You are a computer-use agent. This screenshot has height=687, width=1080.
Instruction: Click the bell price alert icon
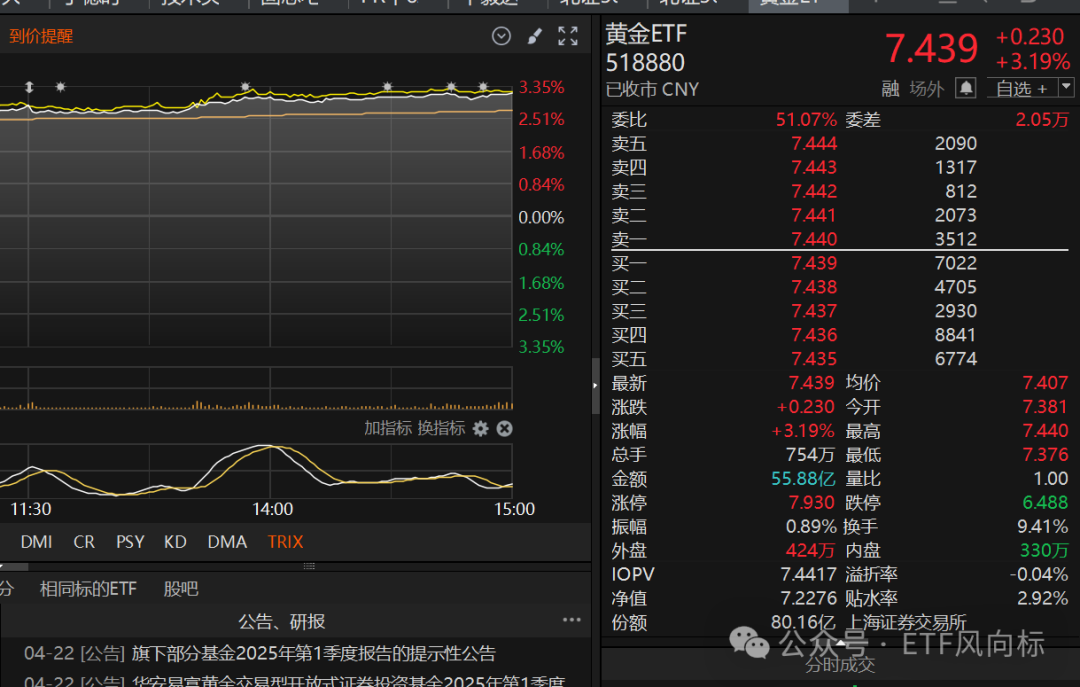click(x=965, y=88)
